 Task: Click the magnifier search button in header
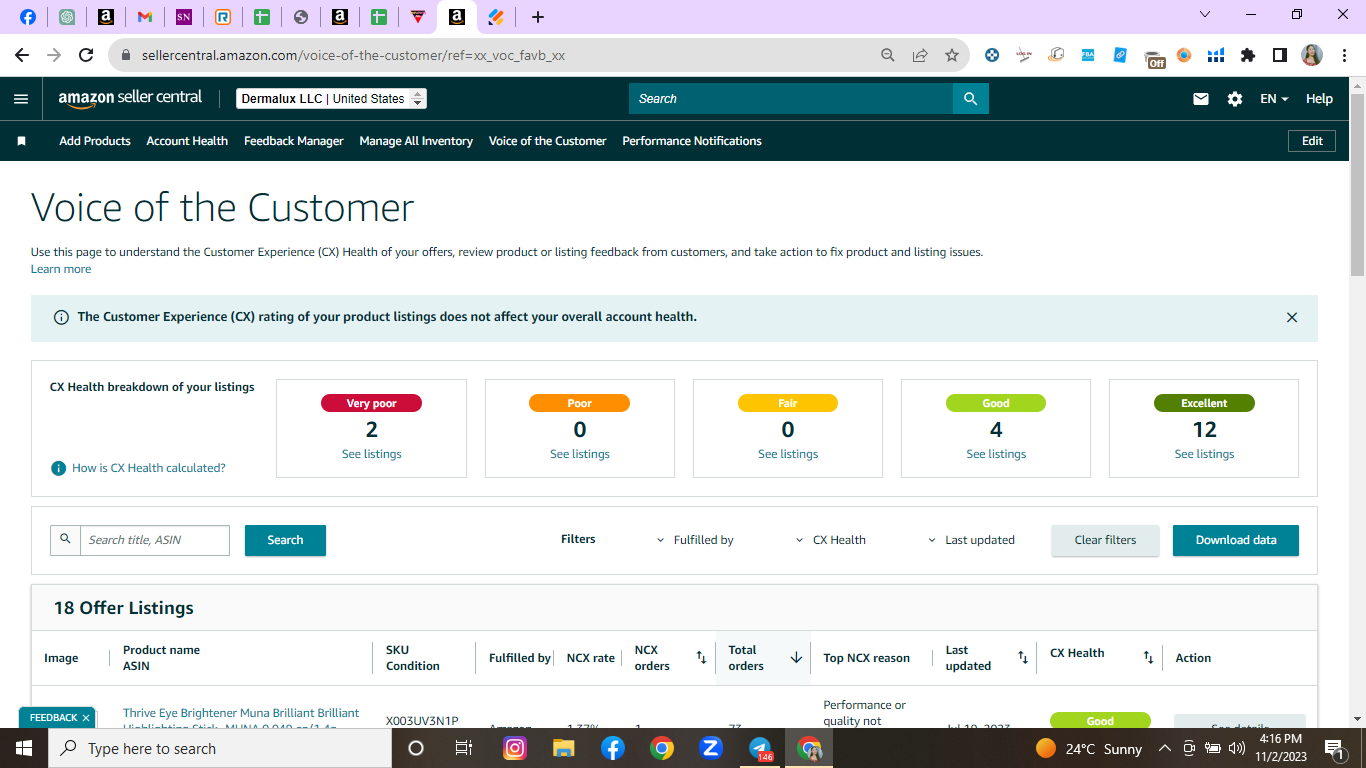click(970, 98)
